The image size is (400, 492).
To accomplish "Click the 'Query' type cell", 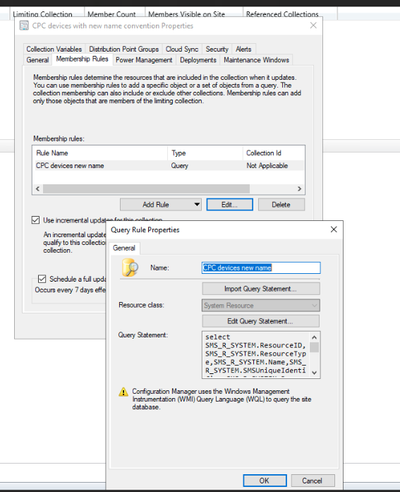I will tap(180, 166).
